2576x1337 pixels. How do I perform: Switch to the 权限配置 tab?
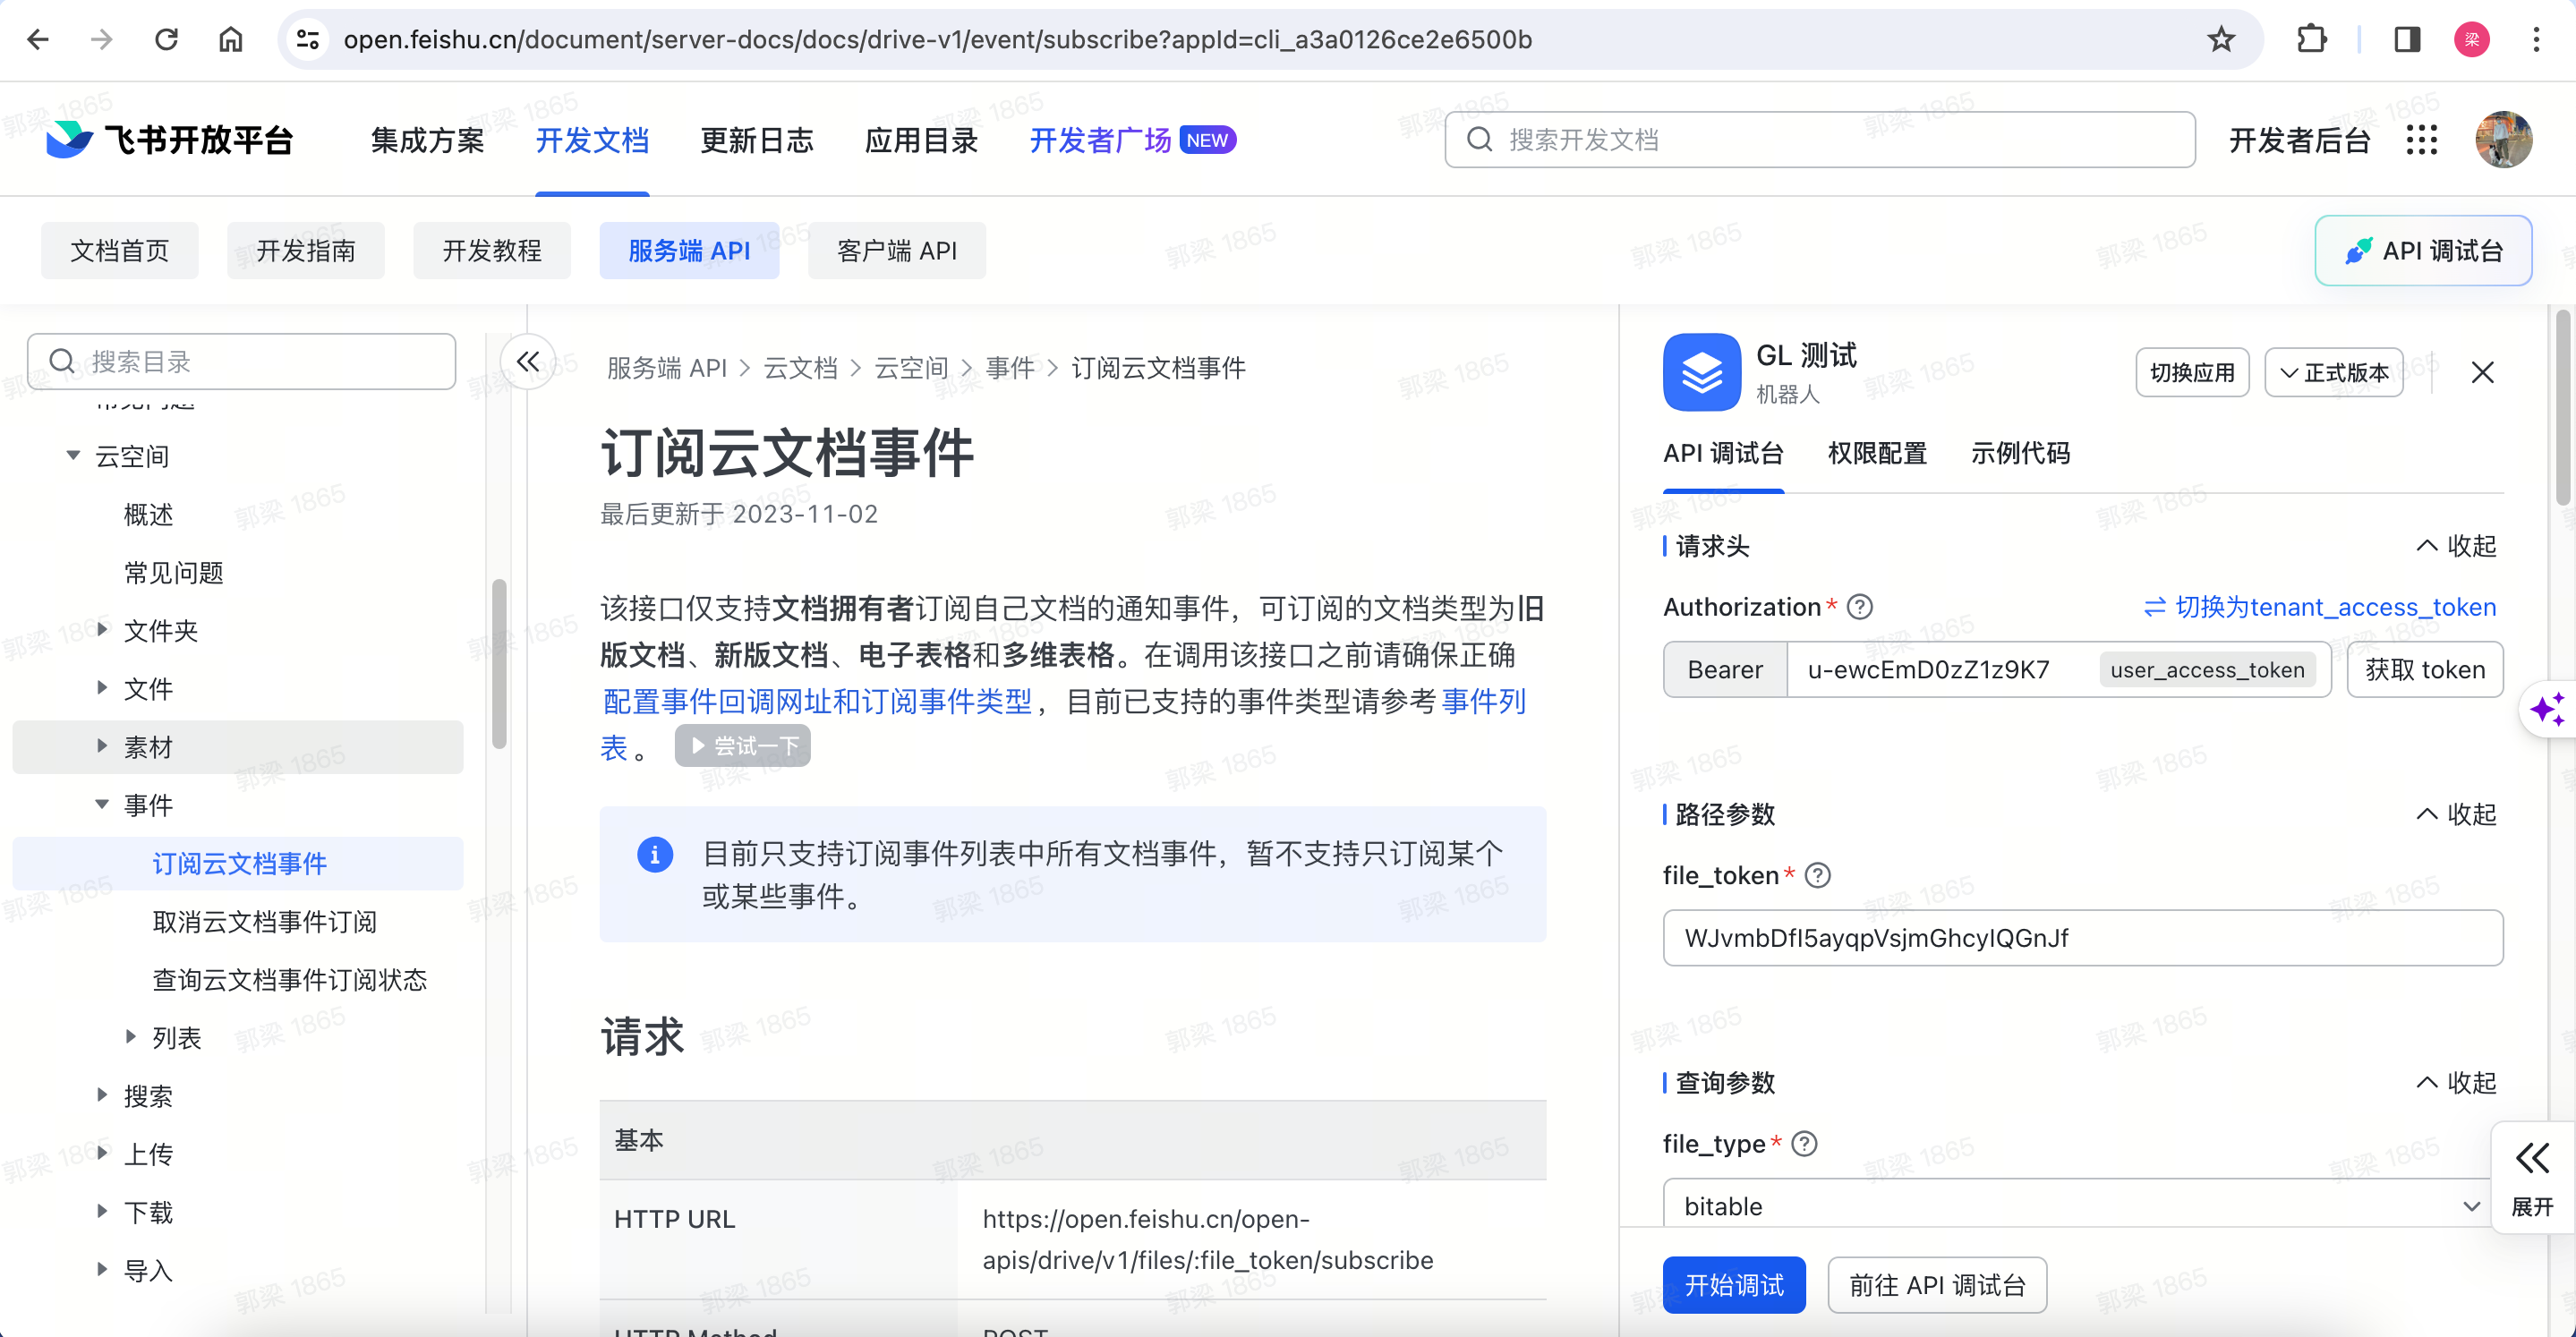pyautogui.click(x=1877, y=453)
